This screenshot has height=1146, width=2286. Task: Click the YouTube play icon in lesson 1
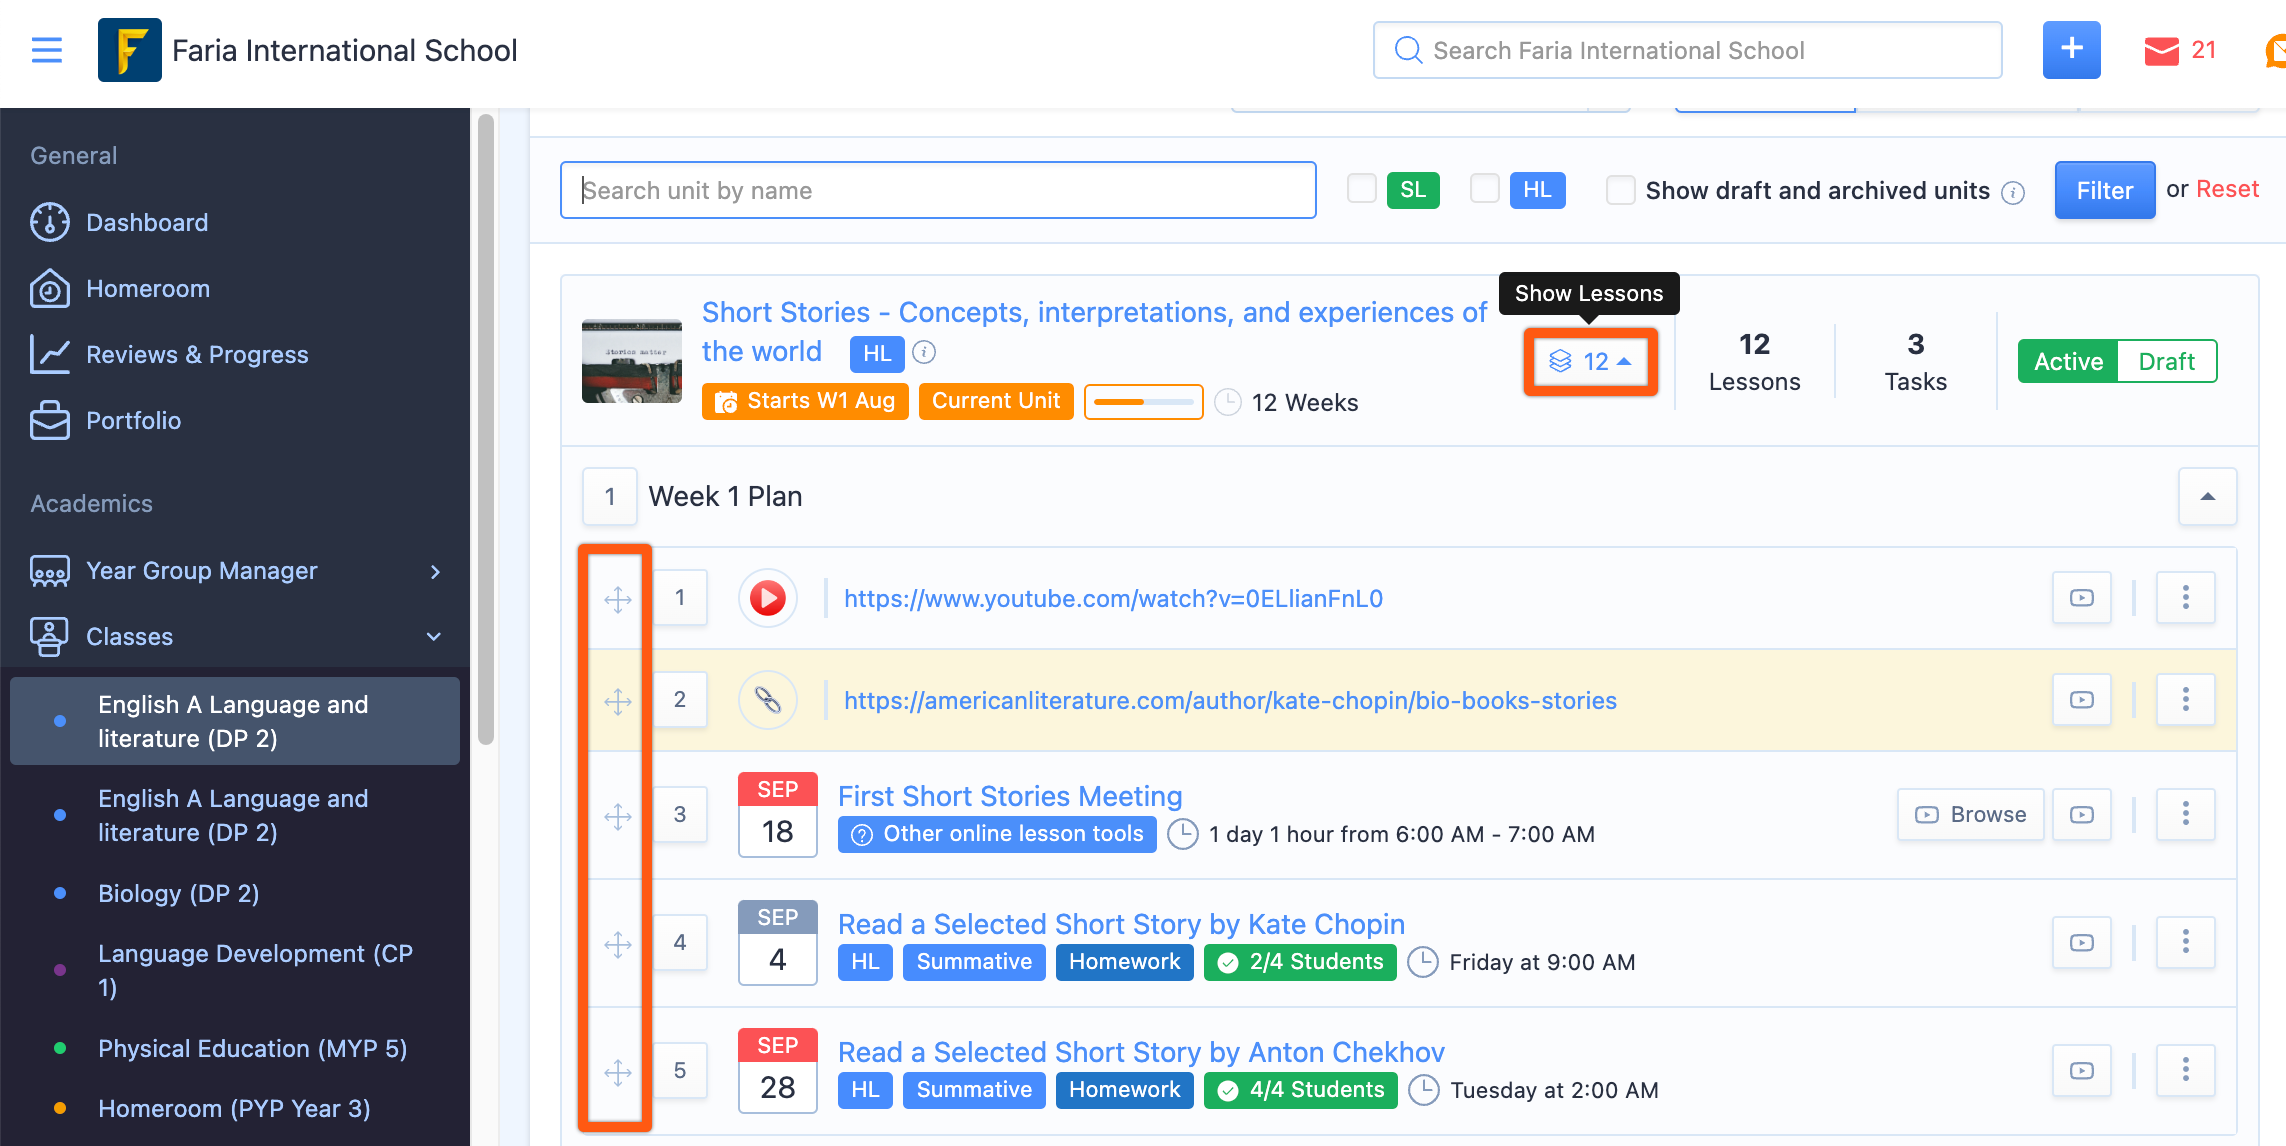click(768, 598)
